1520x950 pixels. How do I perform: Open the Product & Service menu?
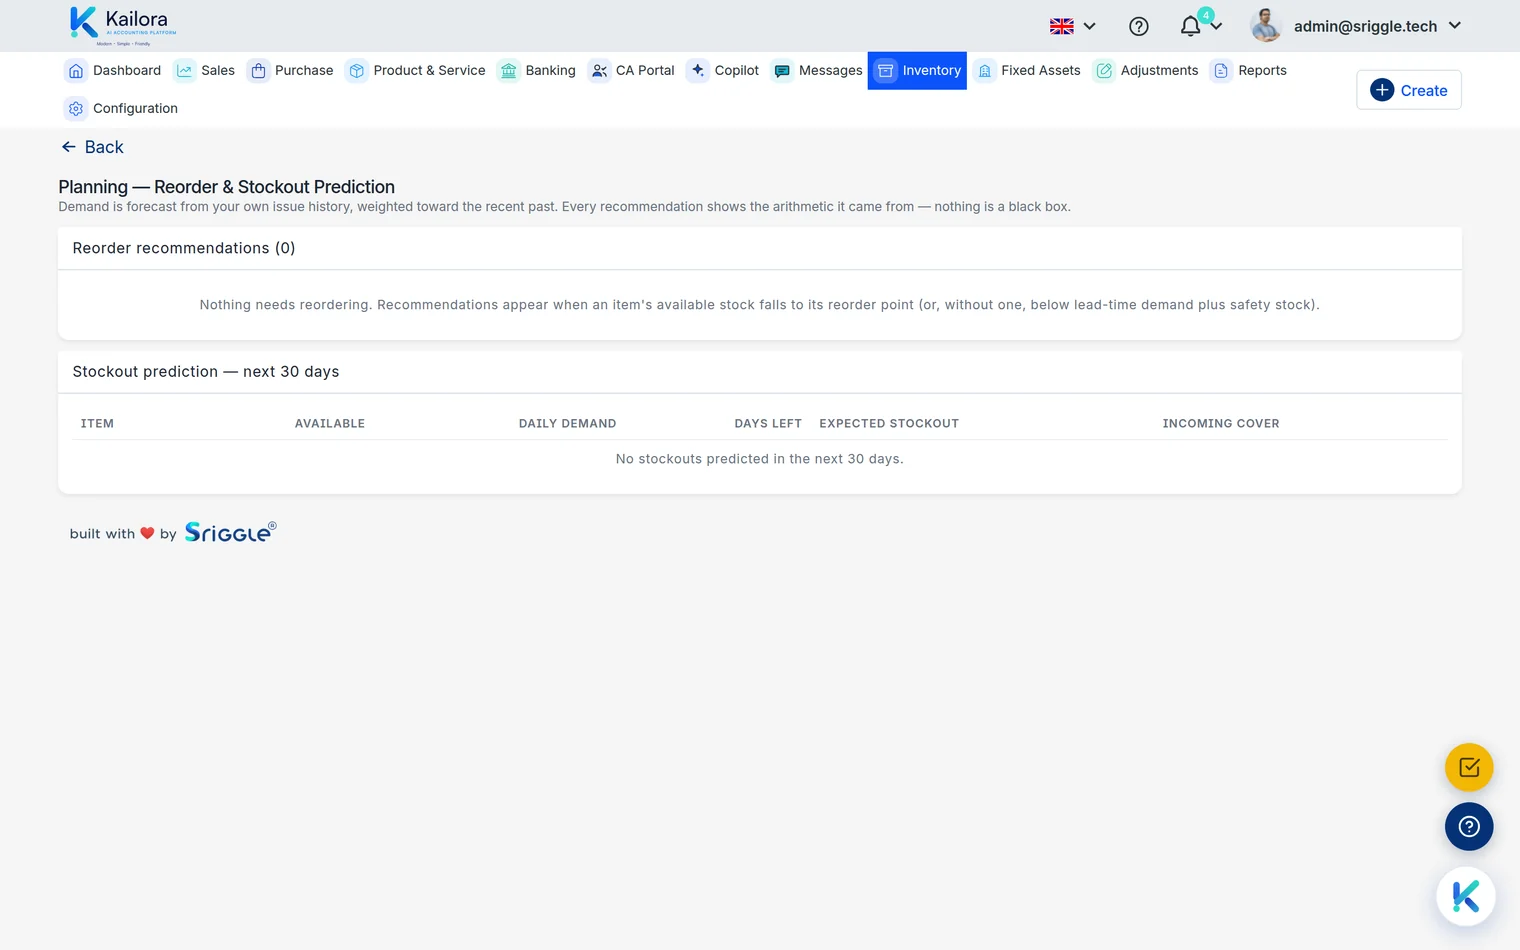click(x=415, y=71)
